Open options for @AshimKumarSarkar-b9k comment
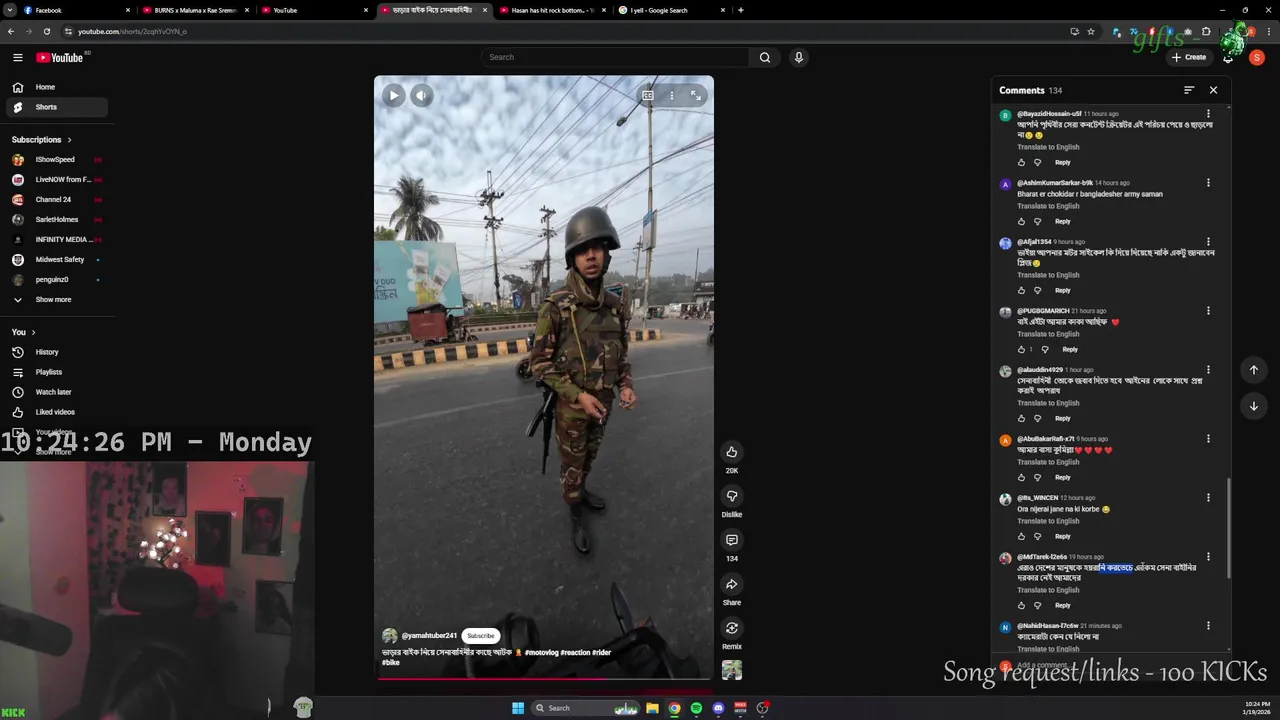The height and width of the screenshot is (720, 1280). tap(1208, 183)
